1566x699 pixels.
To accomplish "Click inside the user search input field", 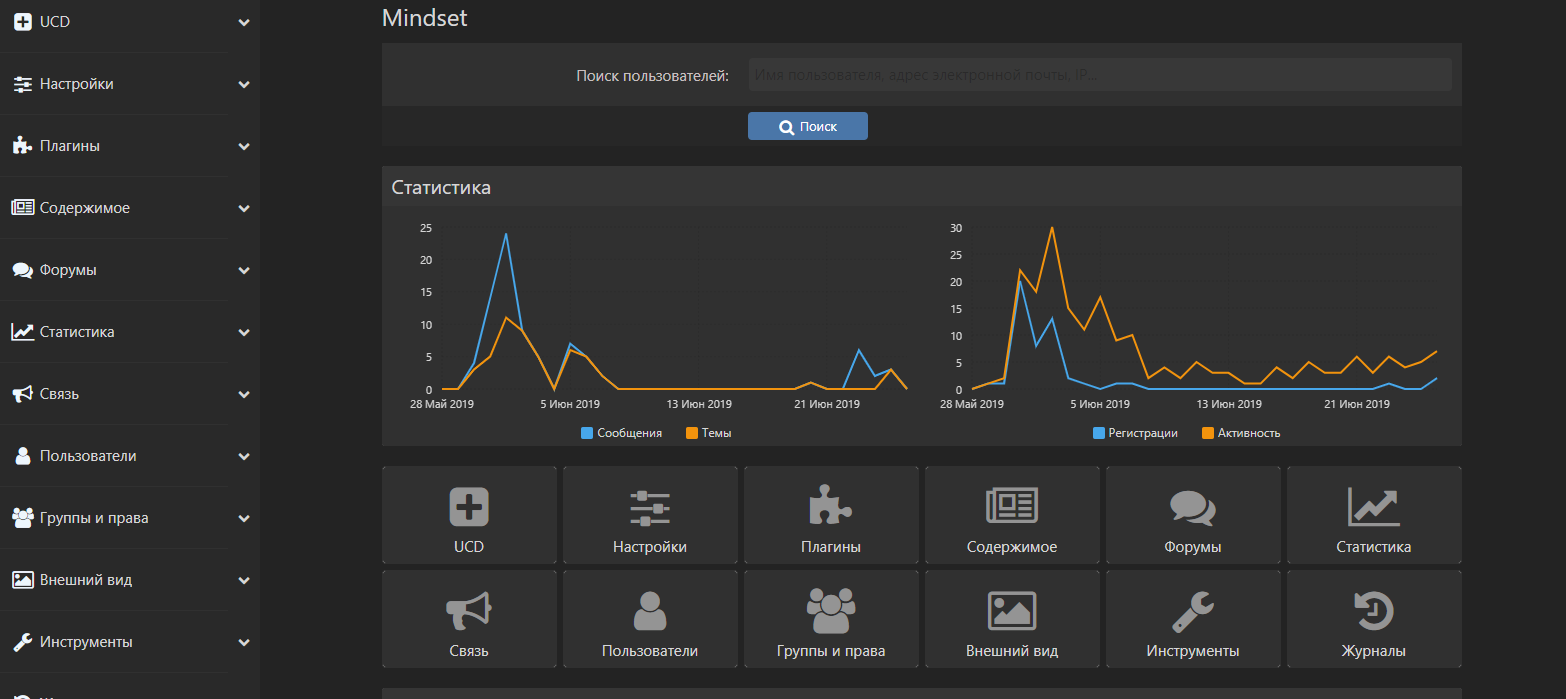I will [x=1098, y=74].
